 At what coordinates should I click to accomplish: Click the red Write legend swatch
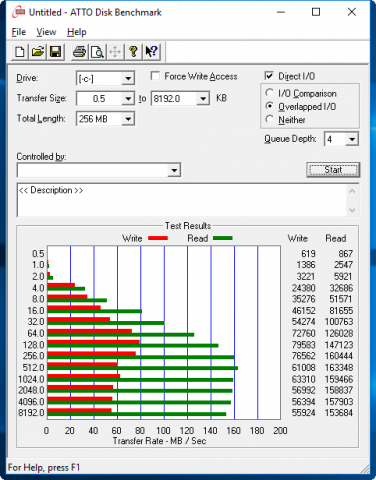pos(158,238)
